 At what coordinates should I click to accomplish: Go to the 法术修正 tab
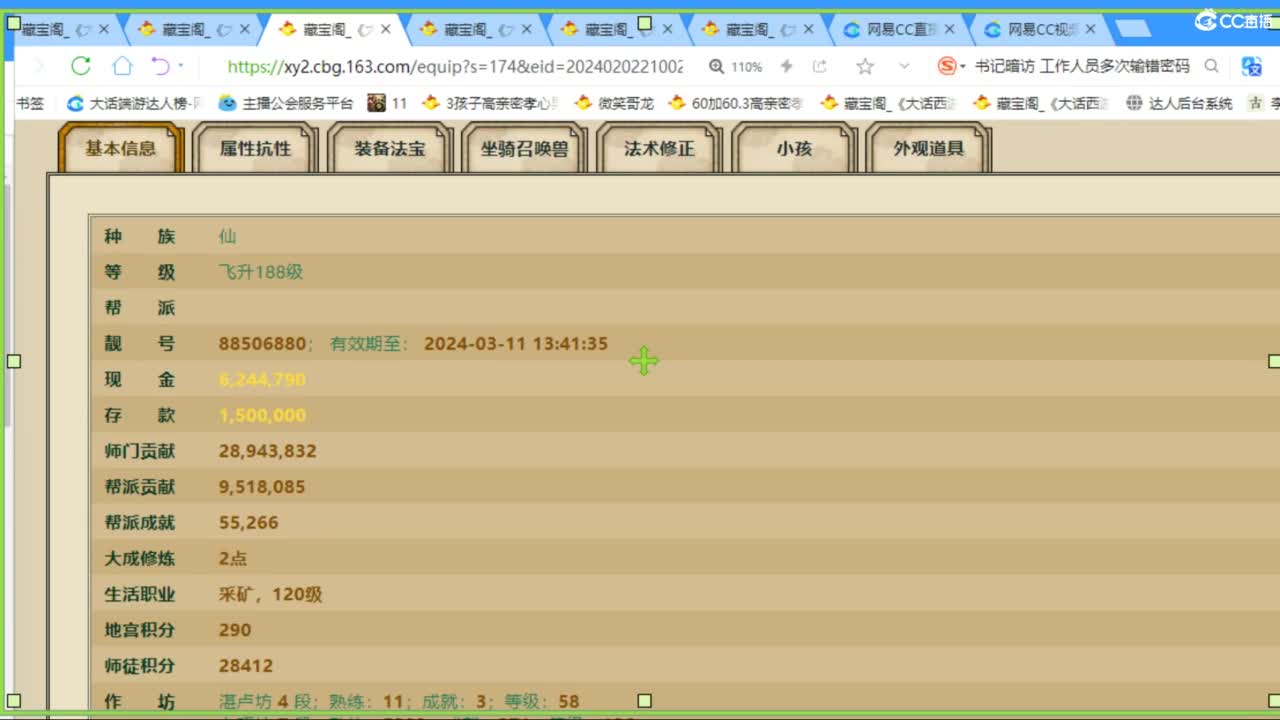tap(659, 148)
